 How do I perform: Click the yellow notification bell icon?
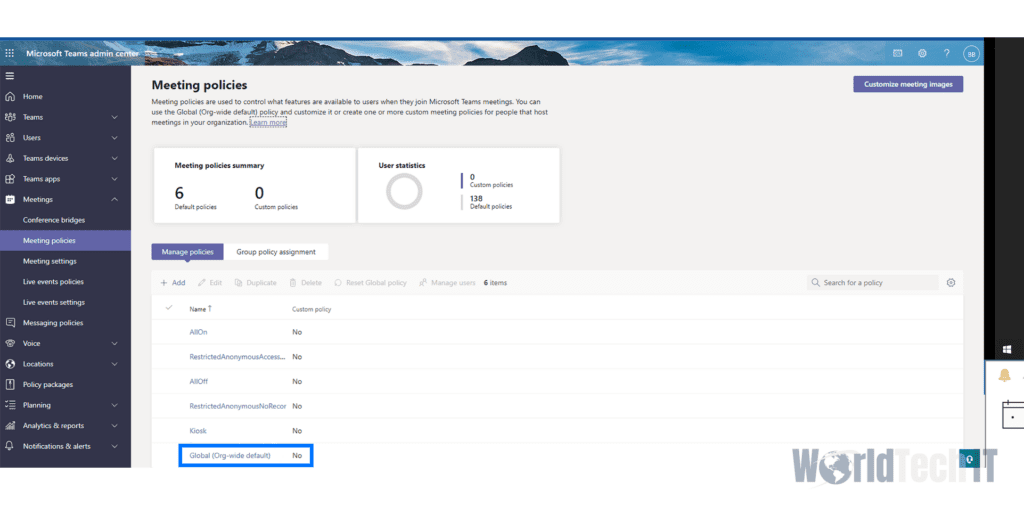(1004, 376)
